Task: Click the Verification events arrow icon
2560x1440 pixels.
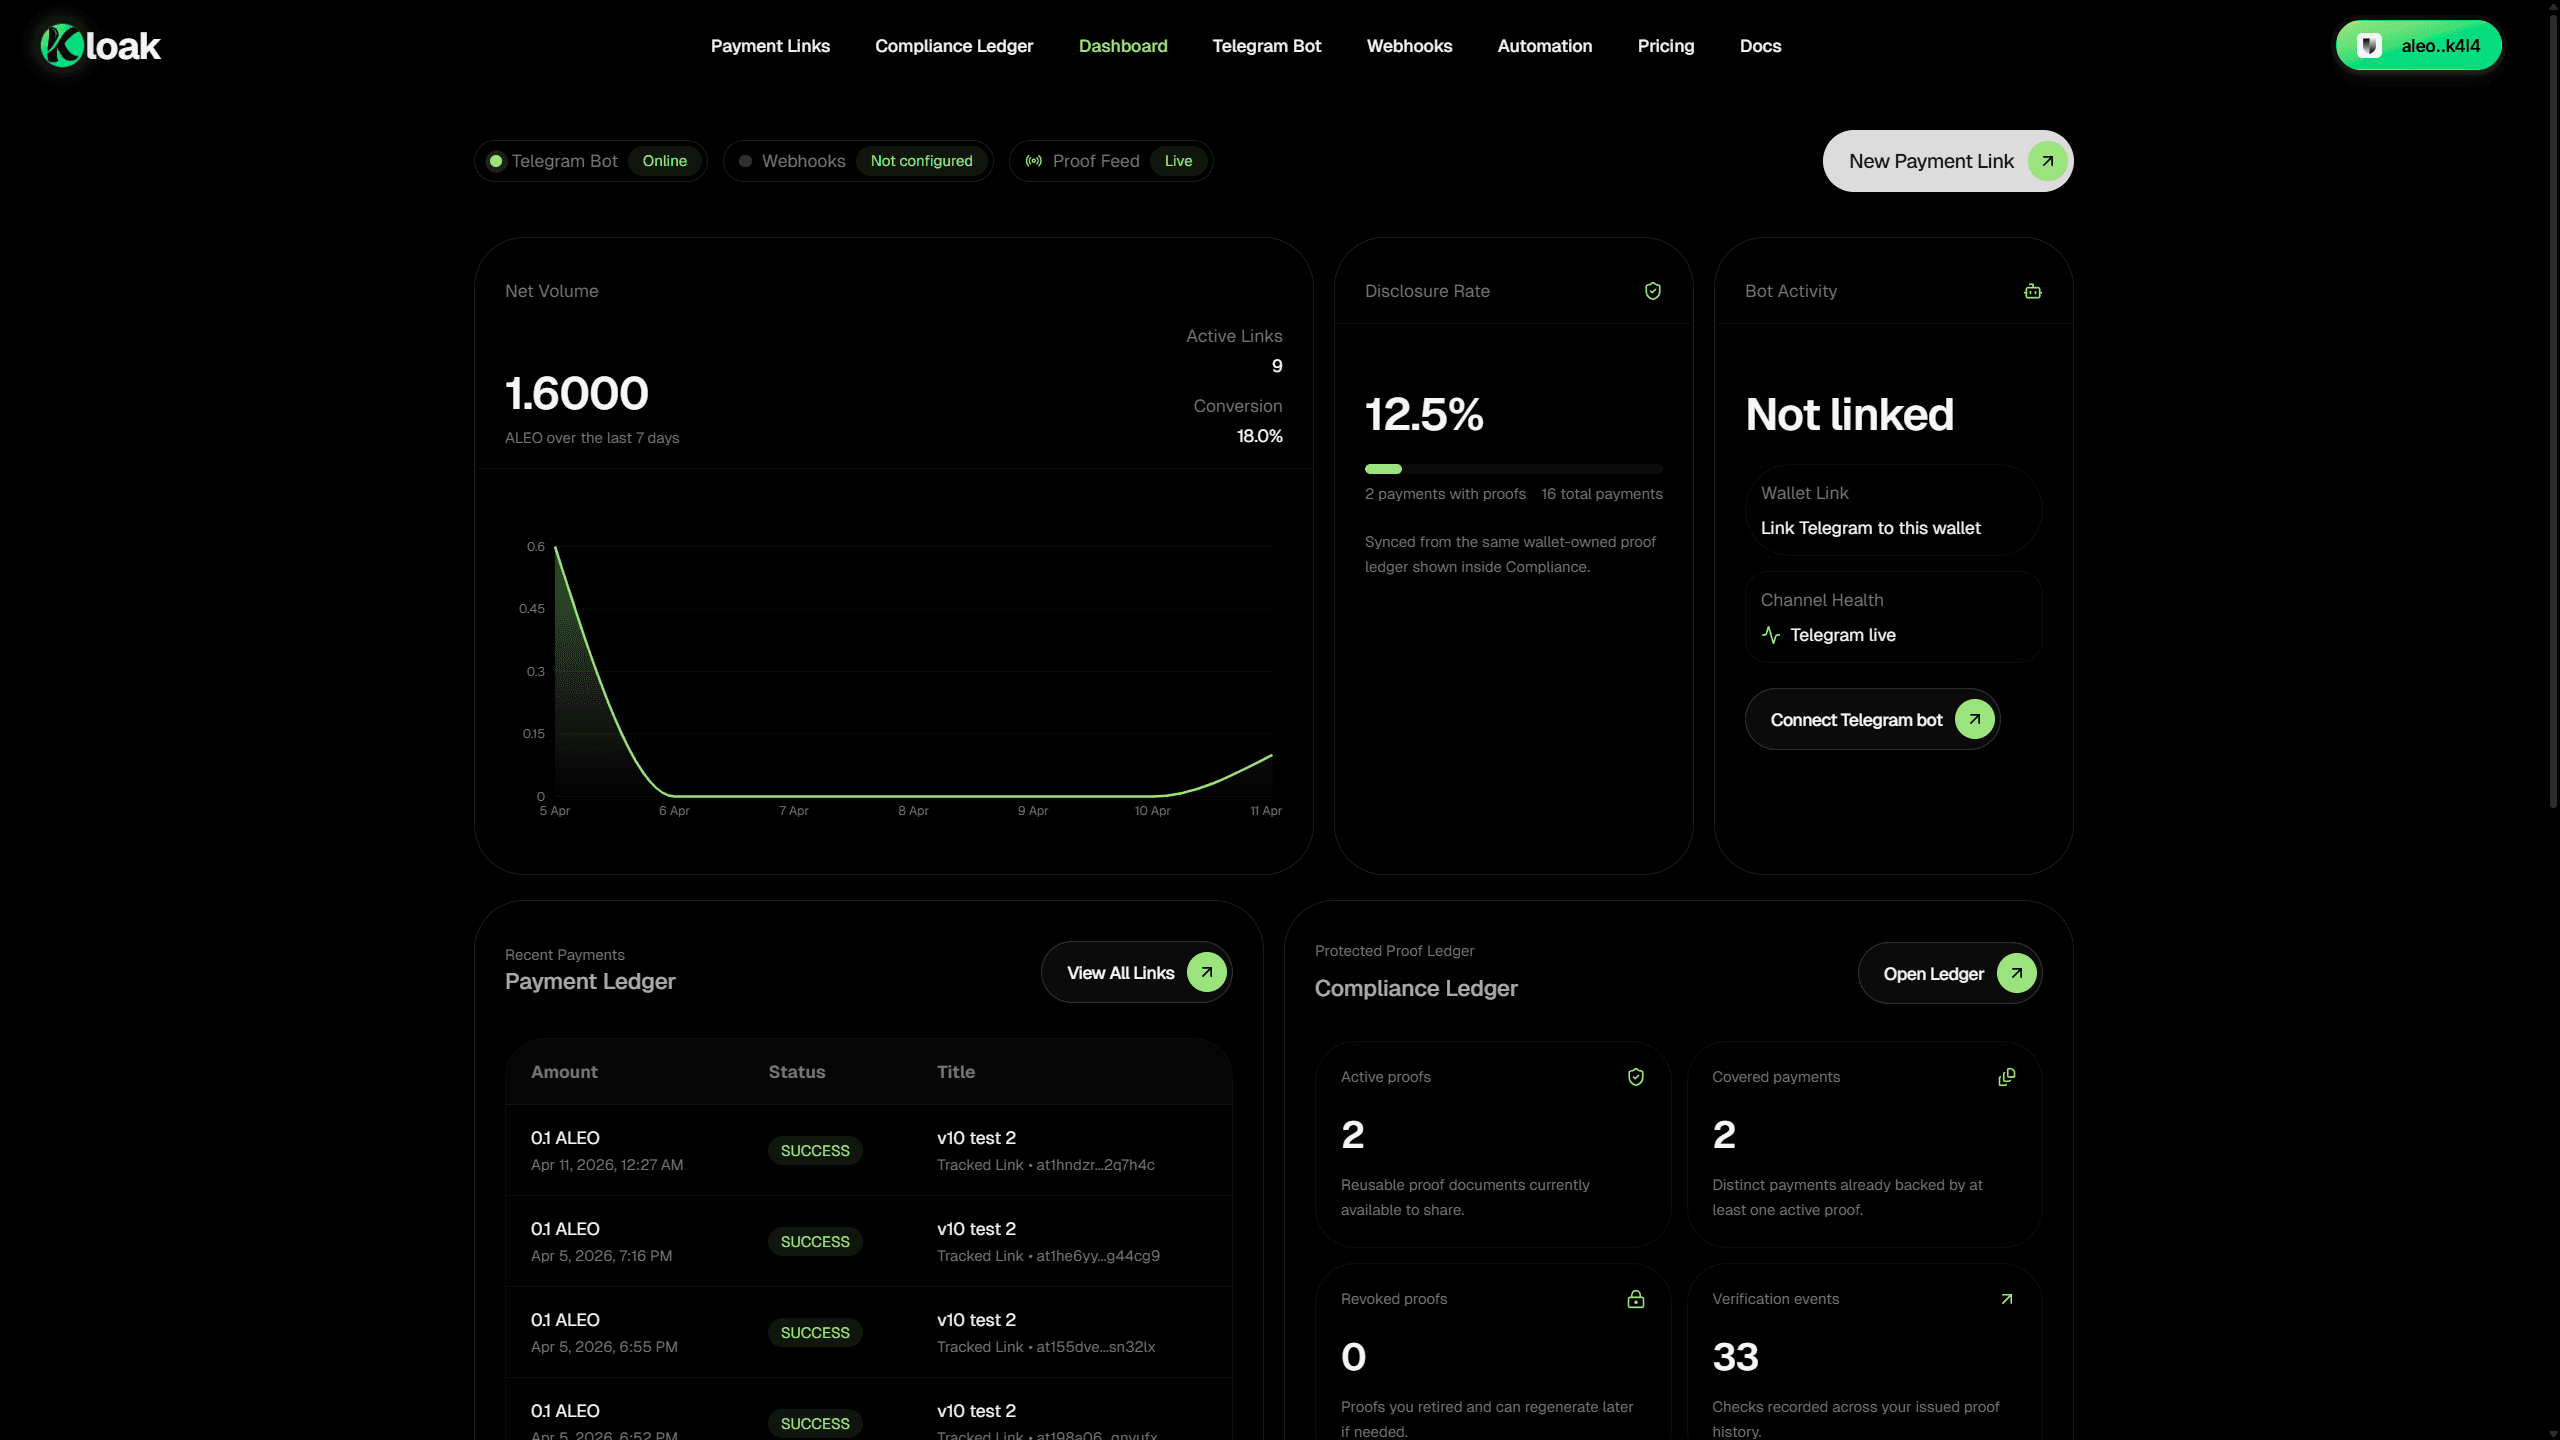Action: (2007, 1299)
